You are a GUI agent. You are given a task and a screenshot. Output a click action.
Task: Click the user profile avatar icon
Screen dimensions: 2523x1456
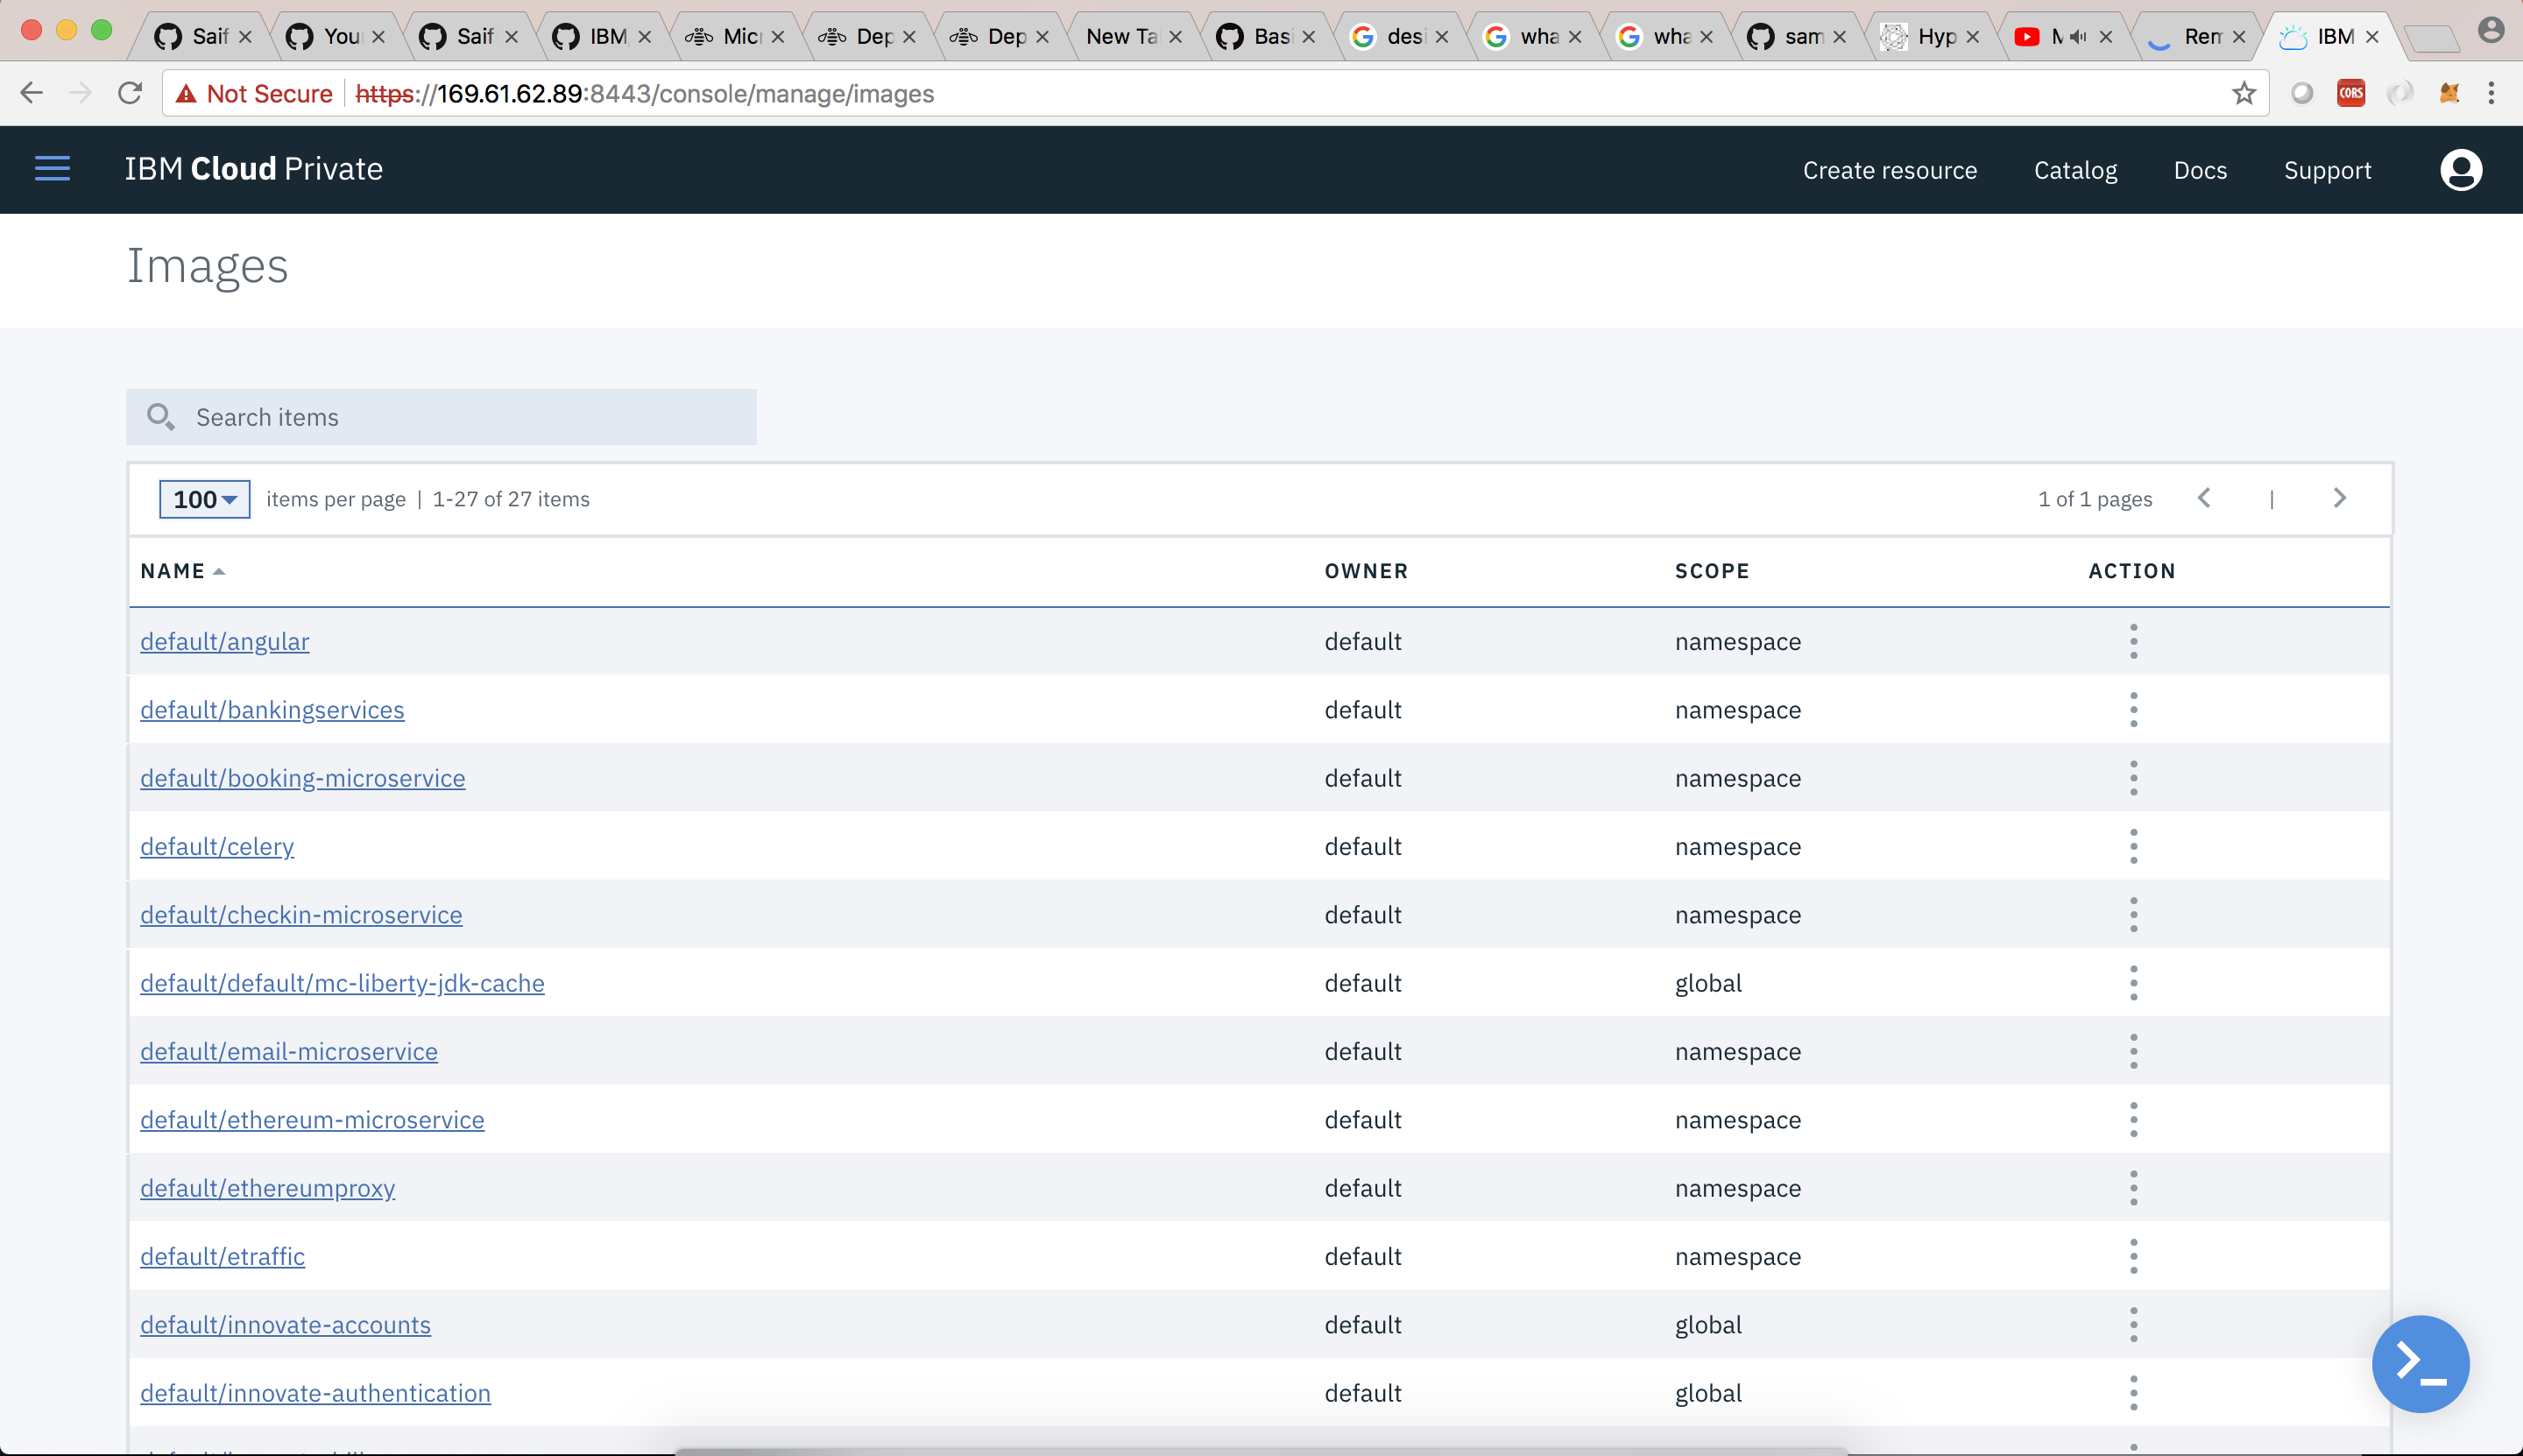click(x=2460, y=170)
